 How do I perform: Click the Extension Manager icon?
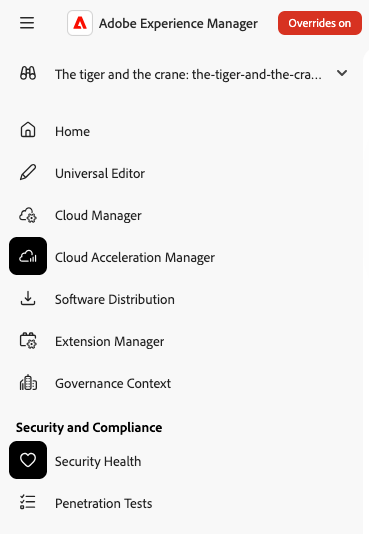[x=28, y=341]
